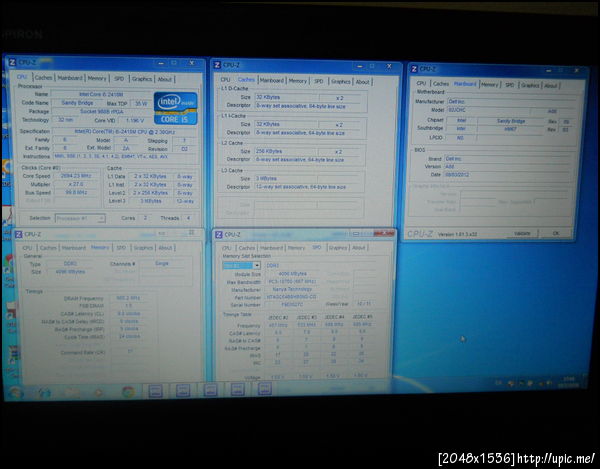Click the Channels # 'Single' value

coord(162,264)
